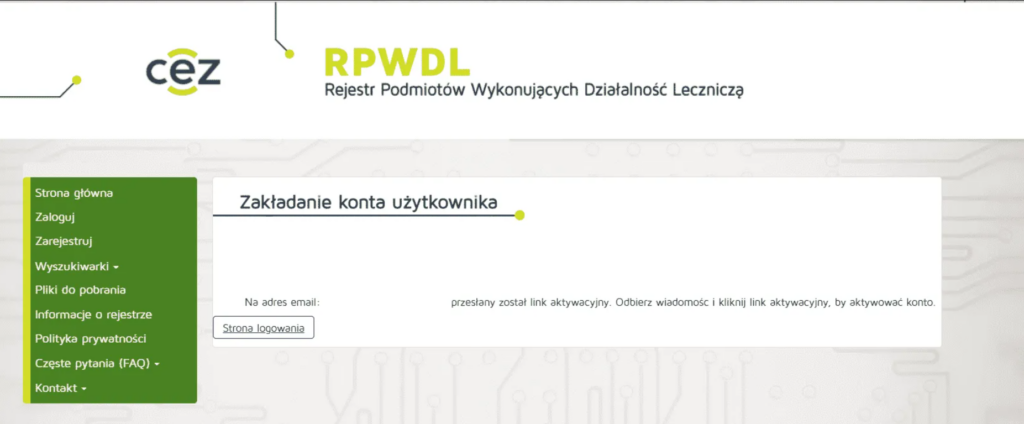Click the CEZ logo in the header
This screenshot has height=424, width=1024.
tap(183, 71)
